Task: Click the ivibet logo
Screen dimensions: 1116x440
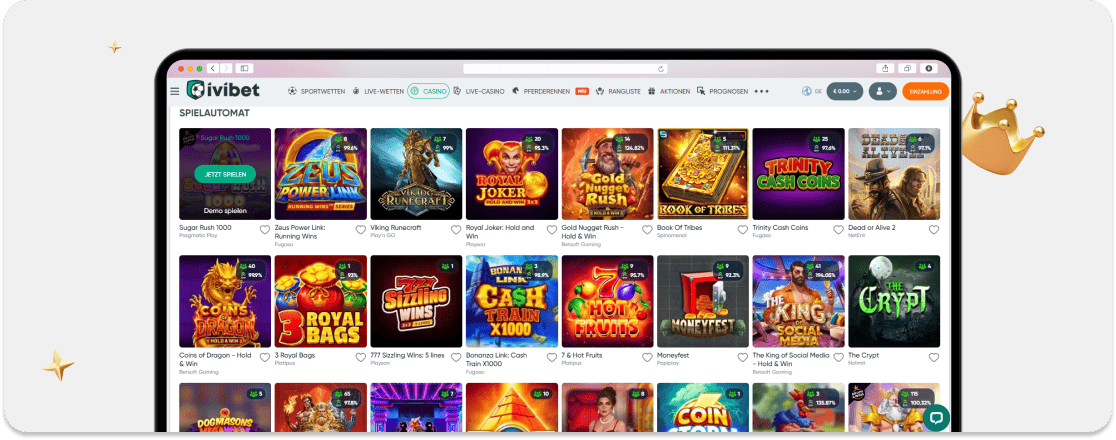Action: tap(223, 90)
